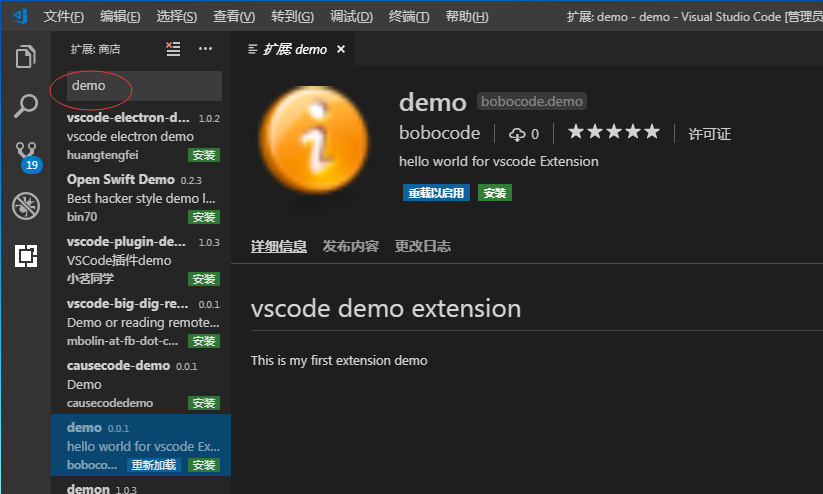This screenshot has width=823, height=494.
Task: Click the demo extension title heading
Action: tap(432, 102)
